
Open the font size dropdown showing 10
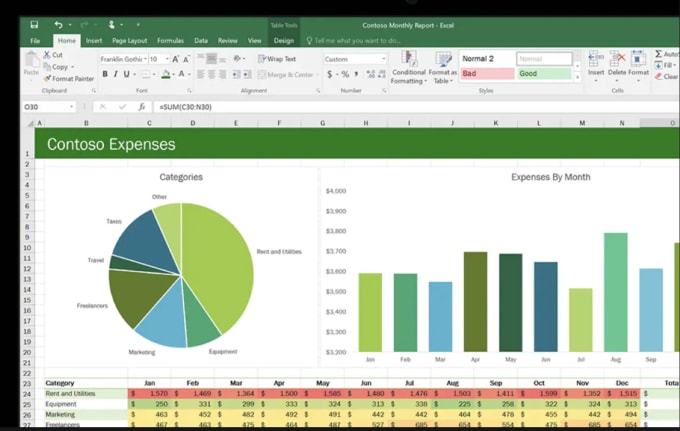167,59
